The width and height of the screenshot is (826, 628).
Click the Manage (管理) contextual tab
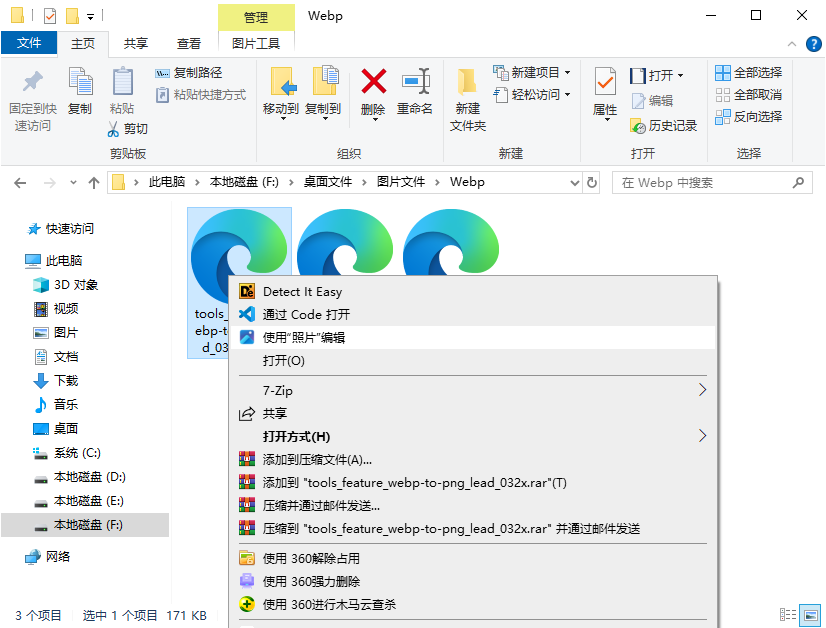pos(256,17)
